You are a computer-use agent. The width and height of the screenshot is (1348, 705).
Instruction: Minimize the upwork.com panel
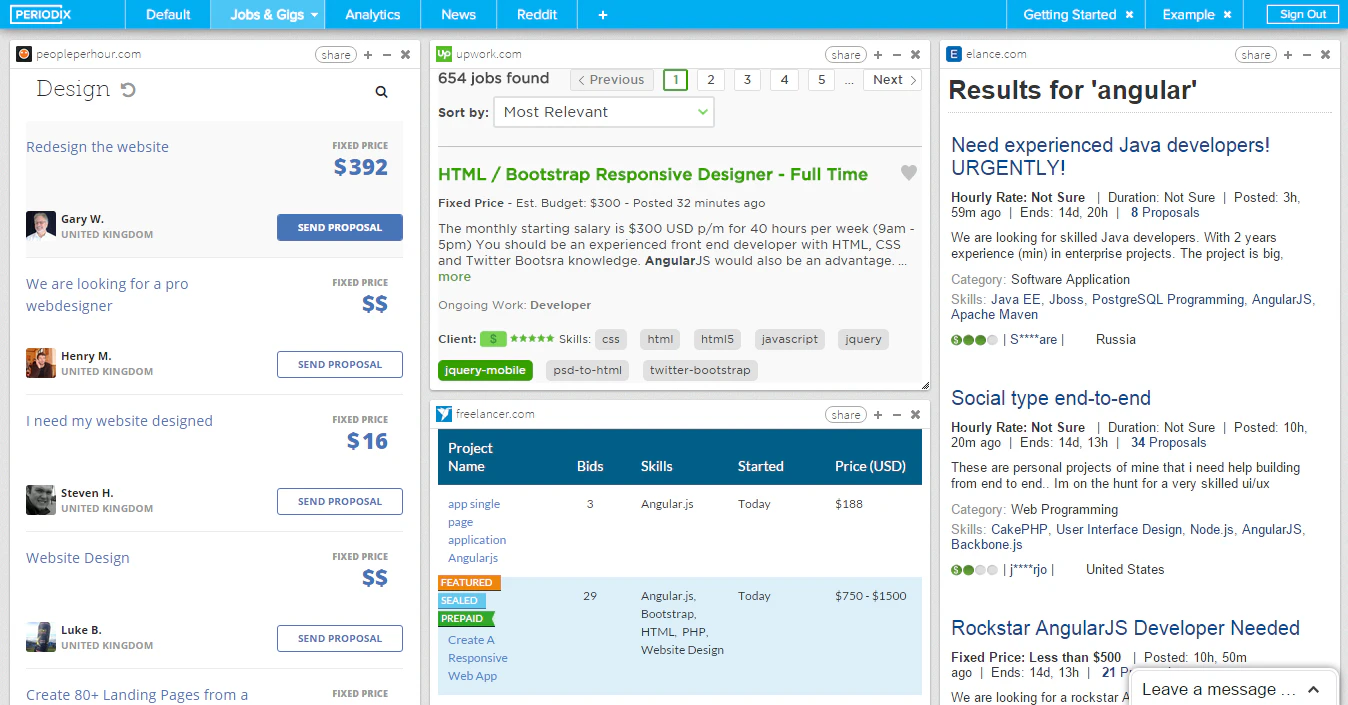pos(897,55)
